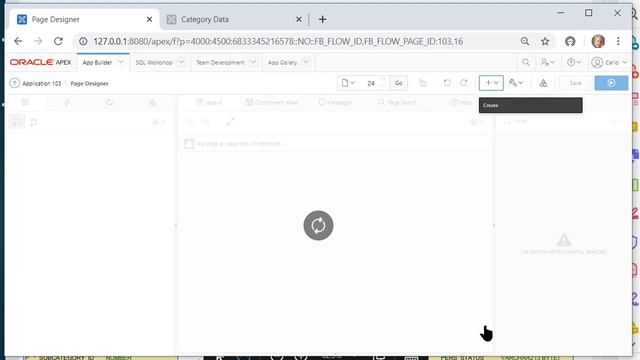Expand the SQL Workshop dropdown arrow
640x360 pixels.
pos(181,62)
